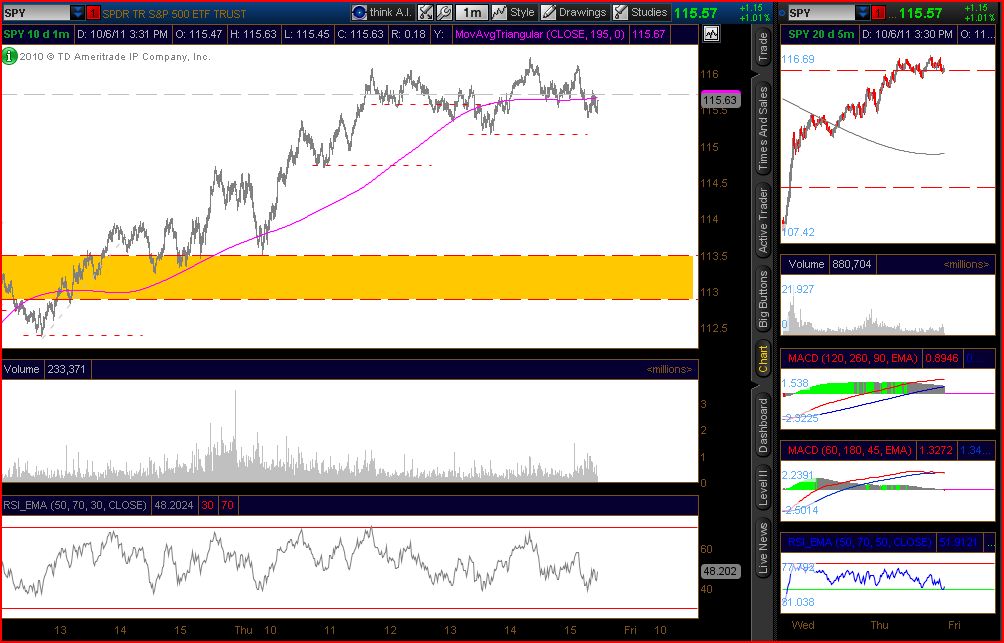
Task: Click the red link number icon beside main SPY symbol
Action: [93, 13]
